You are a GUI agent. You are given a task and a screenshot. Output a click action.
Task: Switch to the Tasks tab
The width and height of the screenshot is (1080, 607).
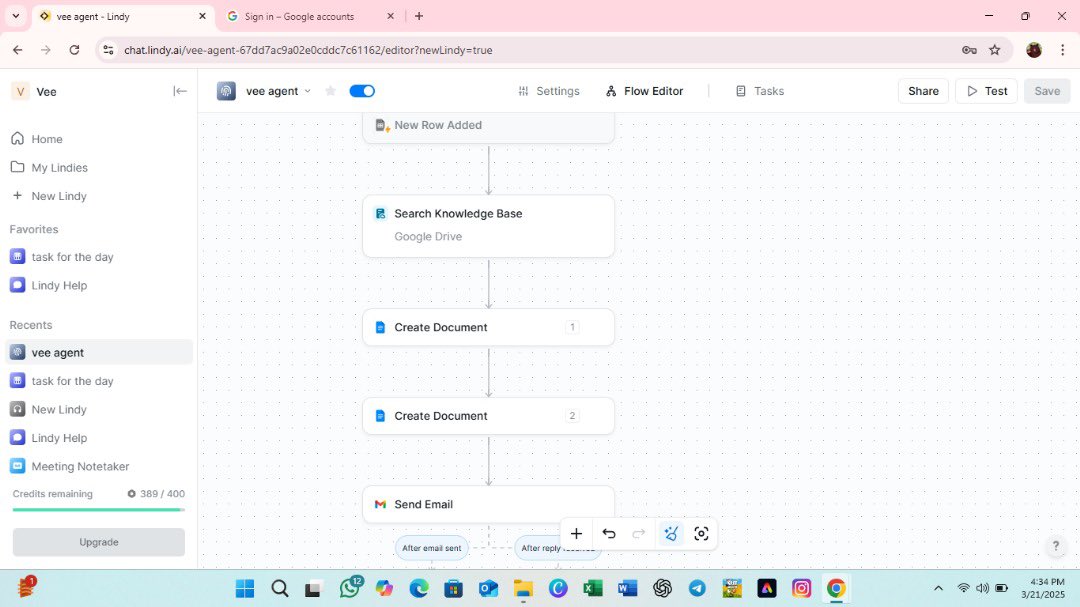tap(760, 91)
